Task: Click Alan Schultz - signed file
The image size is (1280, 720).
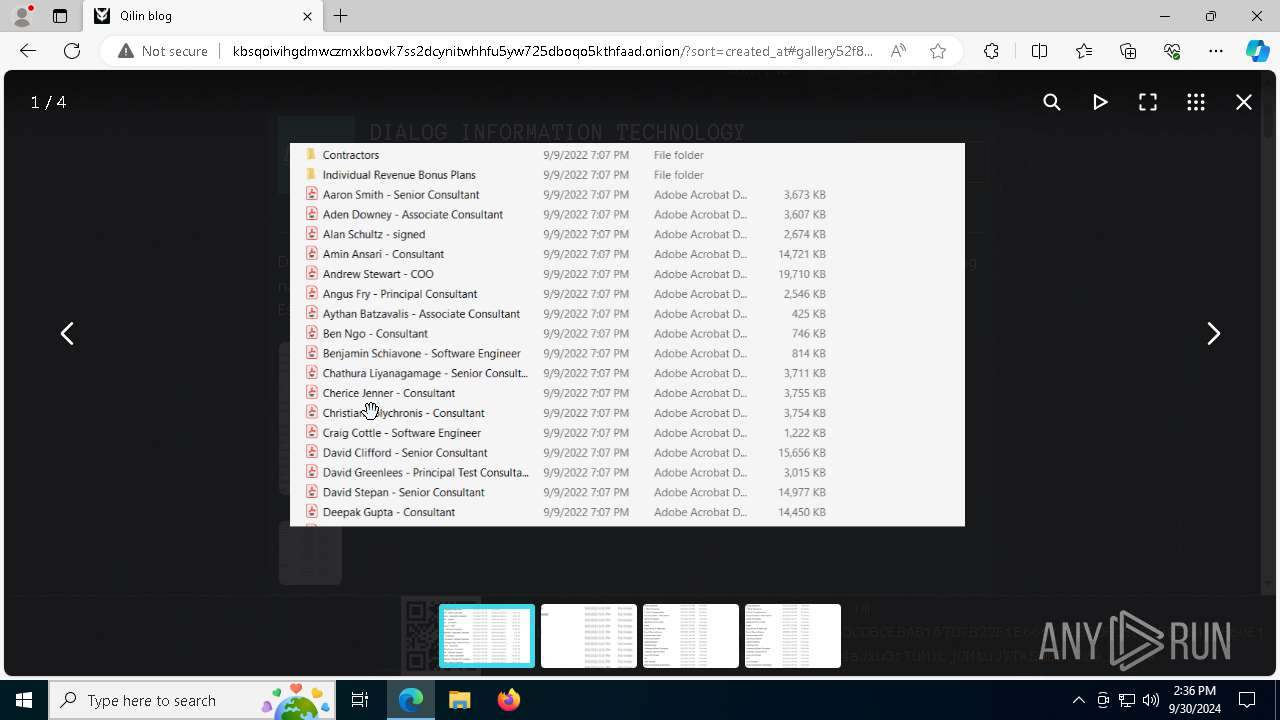Action: coord(627,234)
